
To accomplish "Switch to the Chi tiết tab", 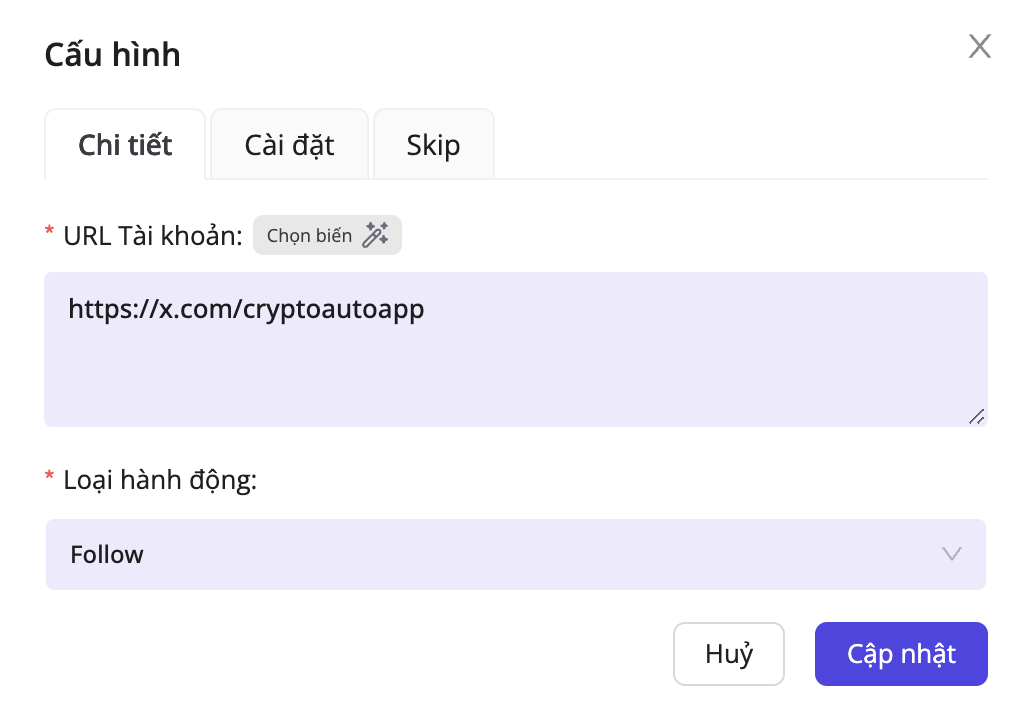I will (125, 145).
